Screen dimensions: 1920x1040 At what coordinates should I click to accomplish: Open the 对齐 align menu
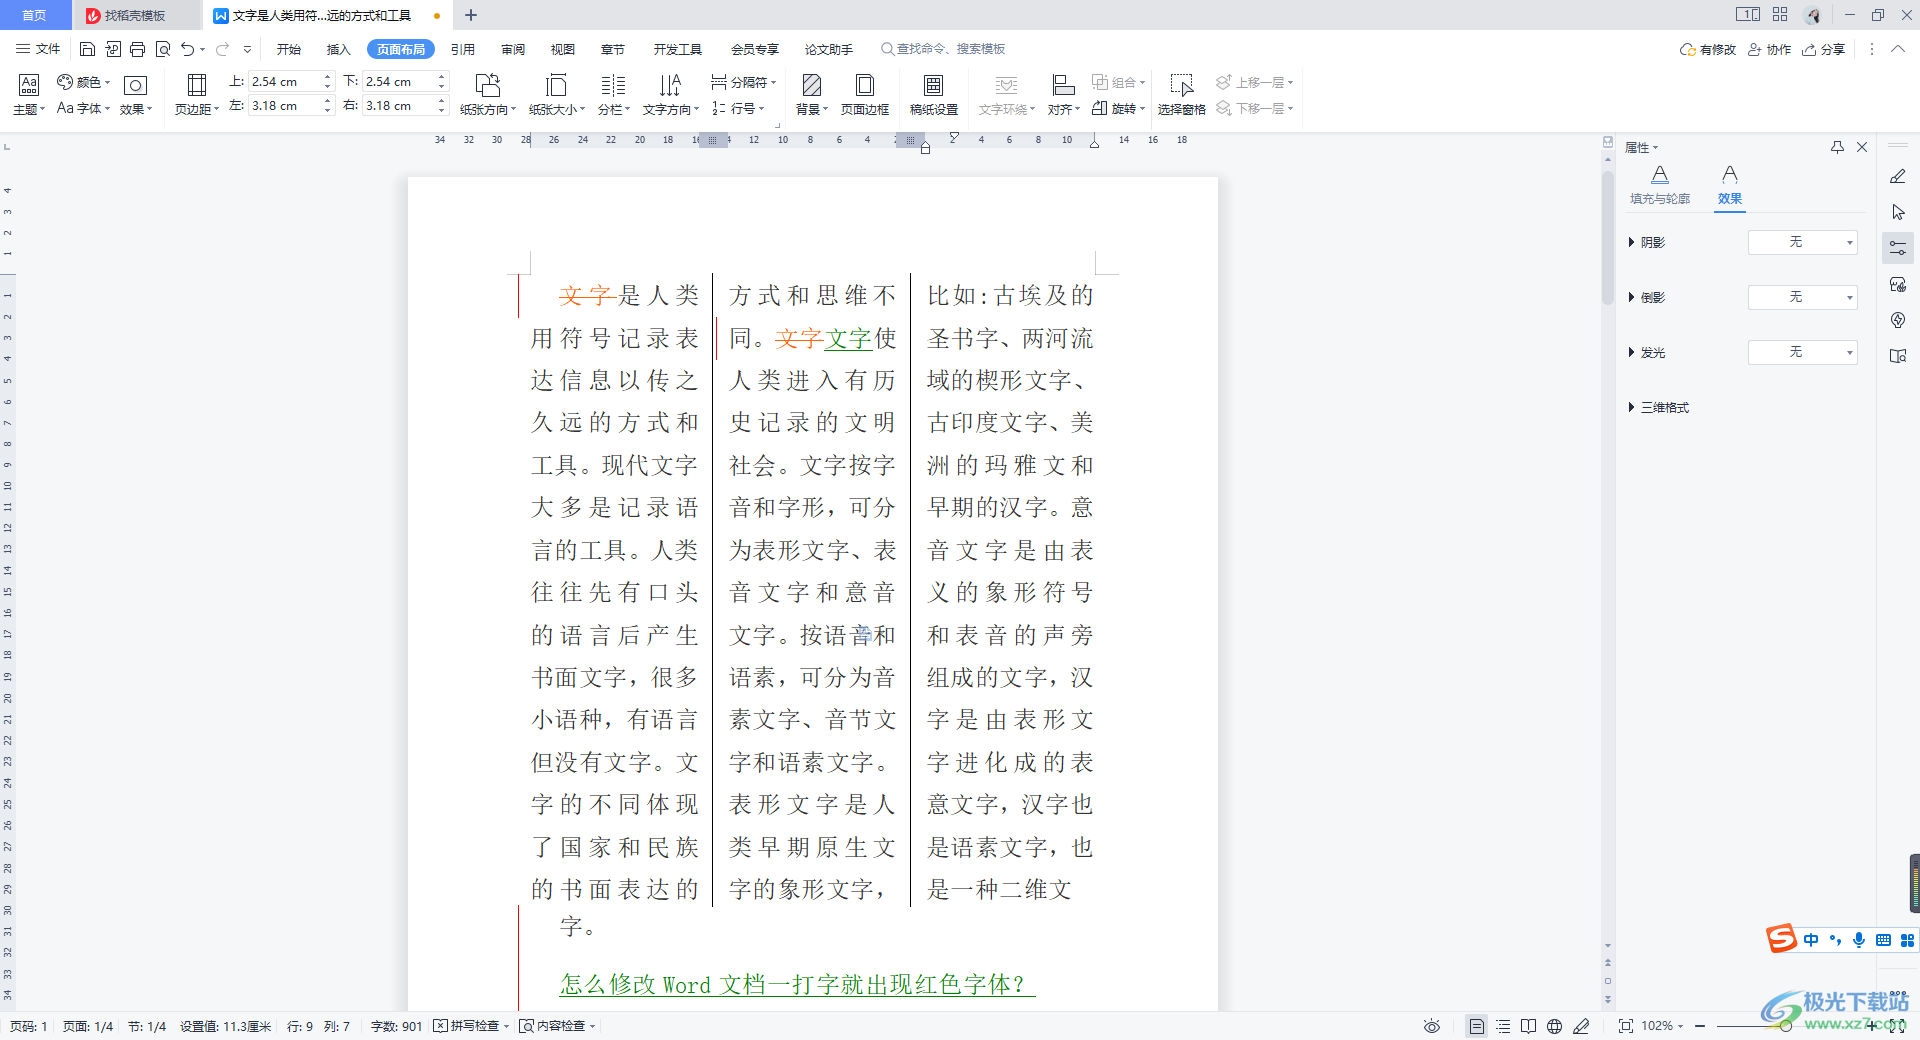tap(1063, 95)
